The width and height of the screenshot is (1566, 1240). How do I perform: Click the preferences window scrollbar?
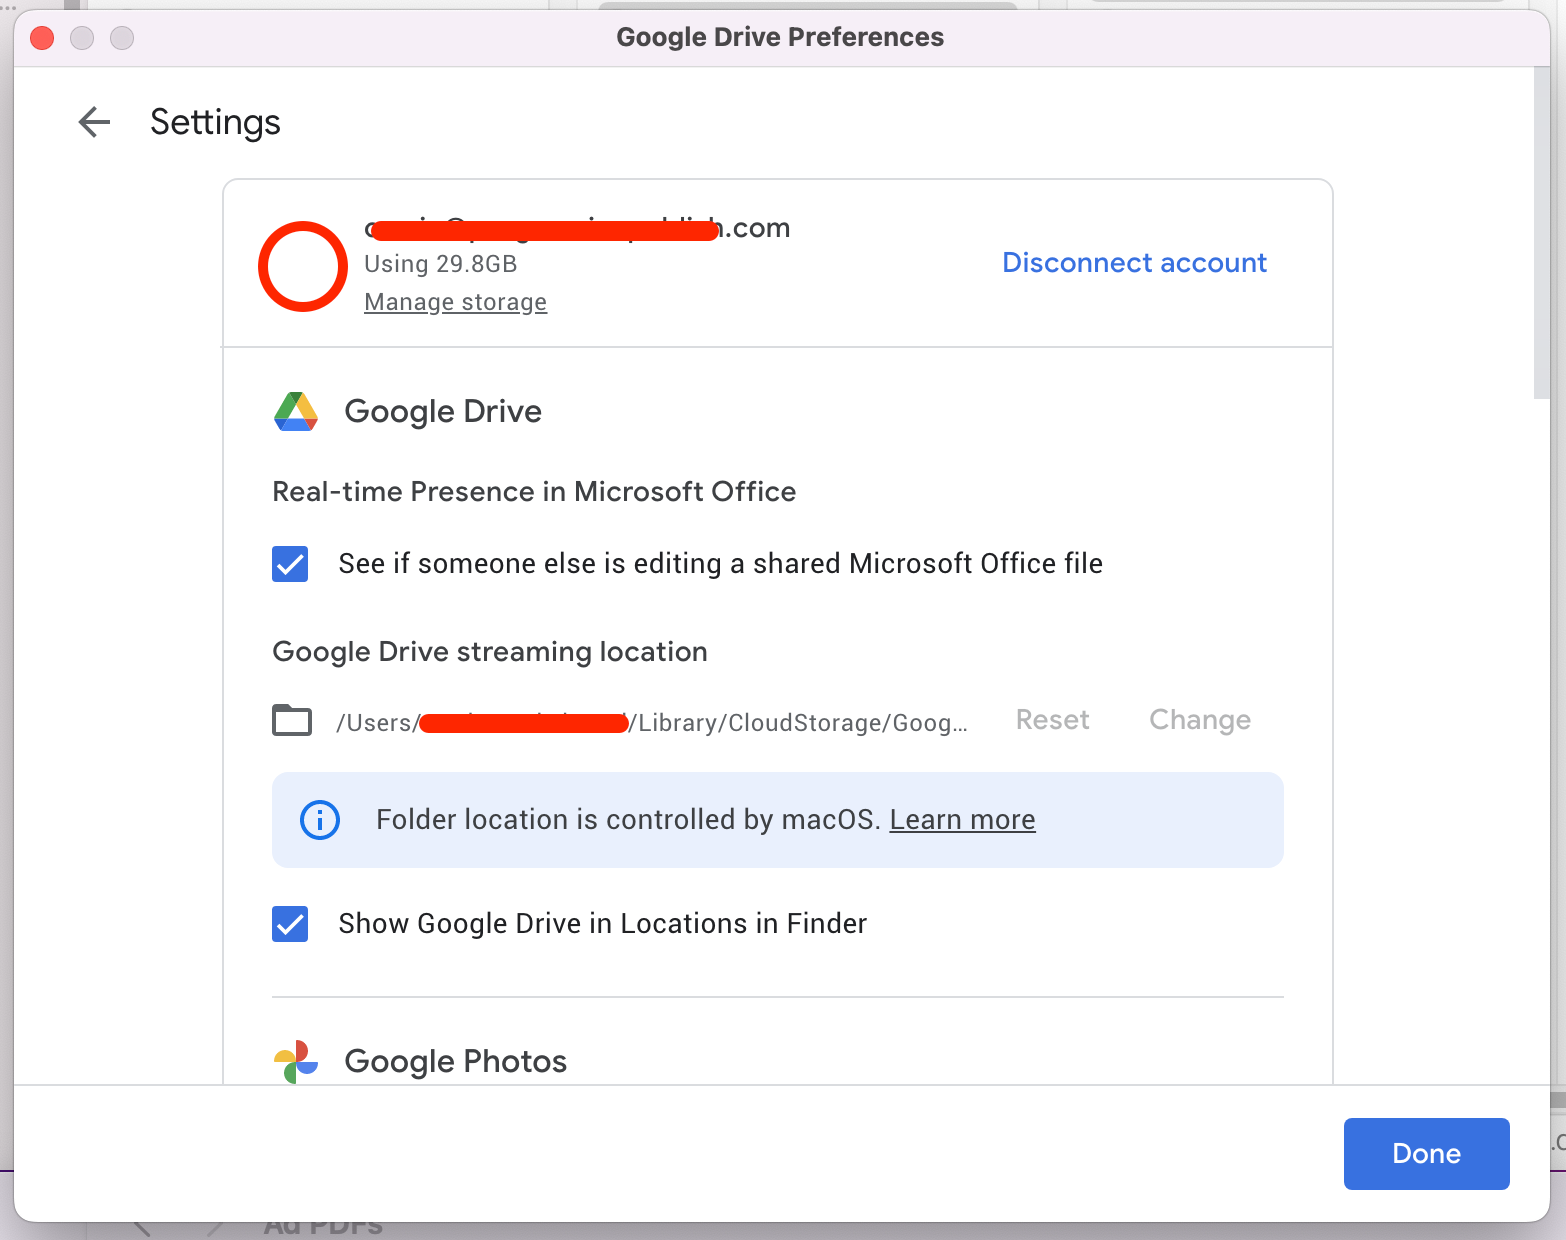[x=1541, y=233]
